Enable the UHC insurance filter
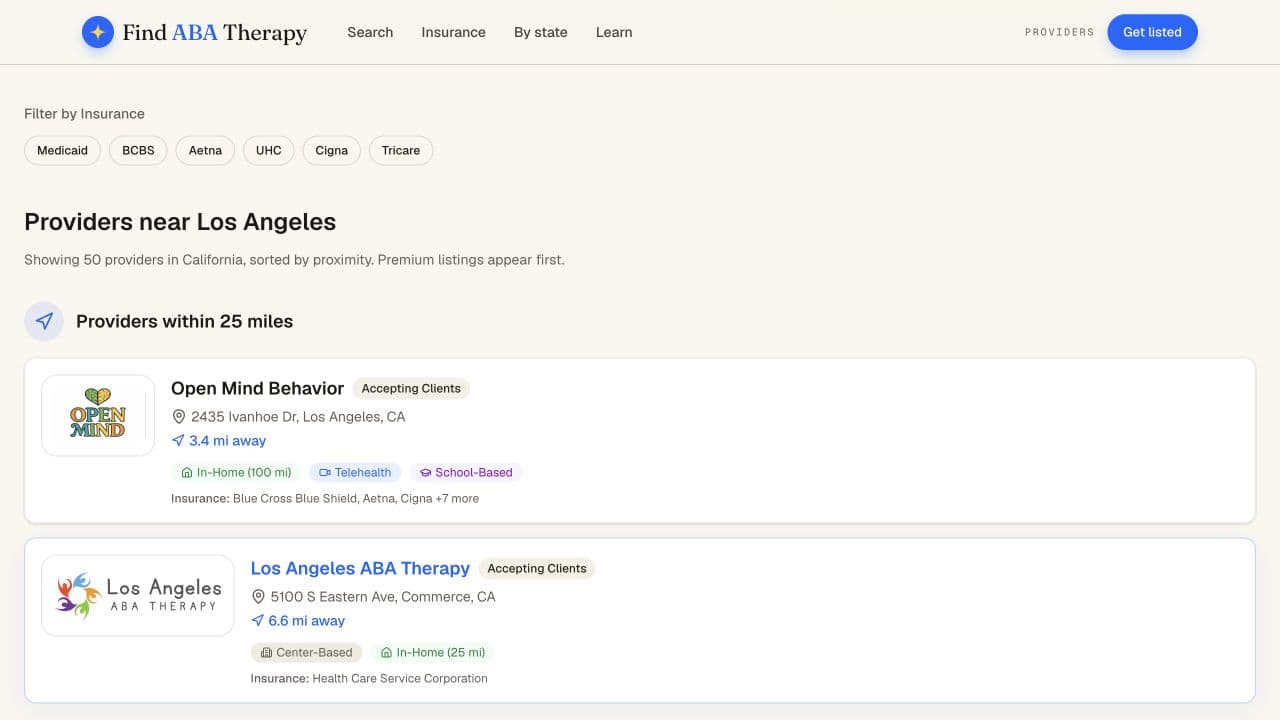 coord(268,150)
